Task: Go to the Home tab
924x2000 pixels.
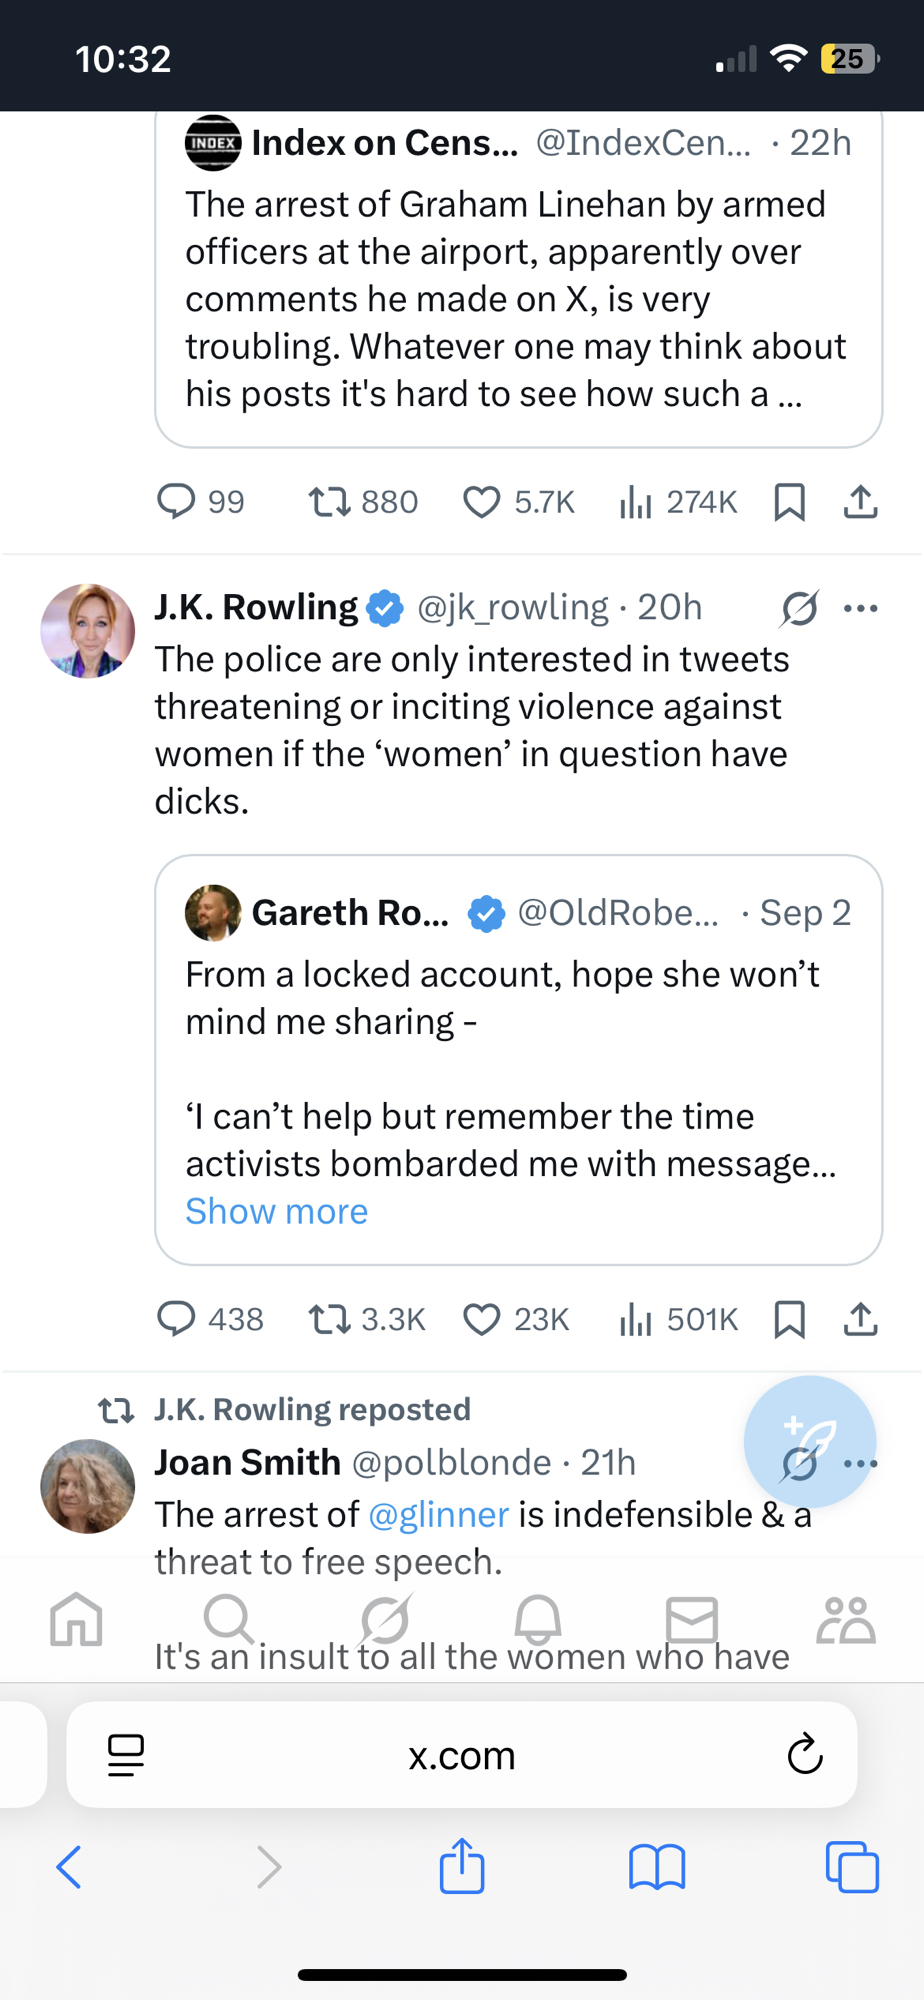Action: pyautogui.click(x=77, y=1619)
